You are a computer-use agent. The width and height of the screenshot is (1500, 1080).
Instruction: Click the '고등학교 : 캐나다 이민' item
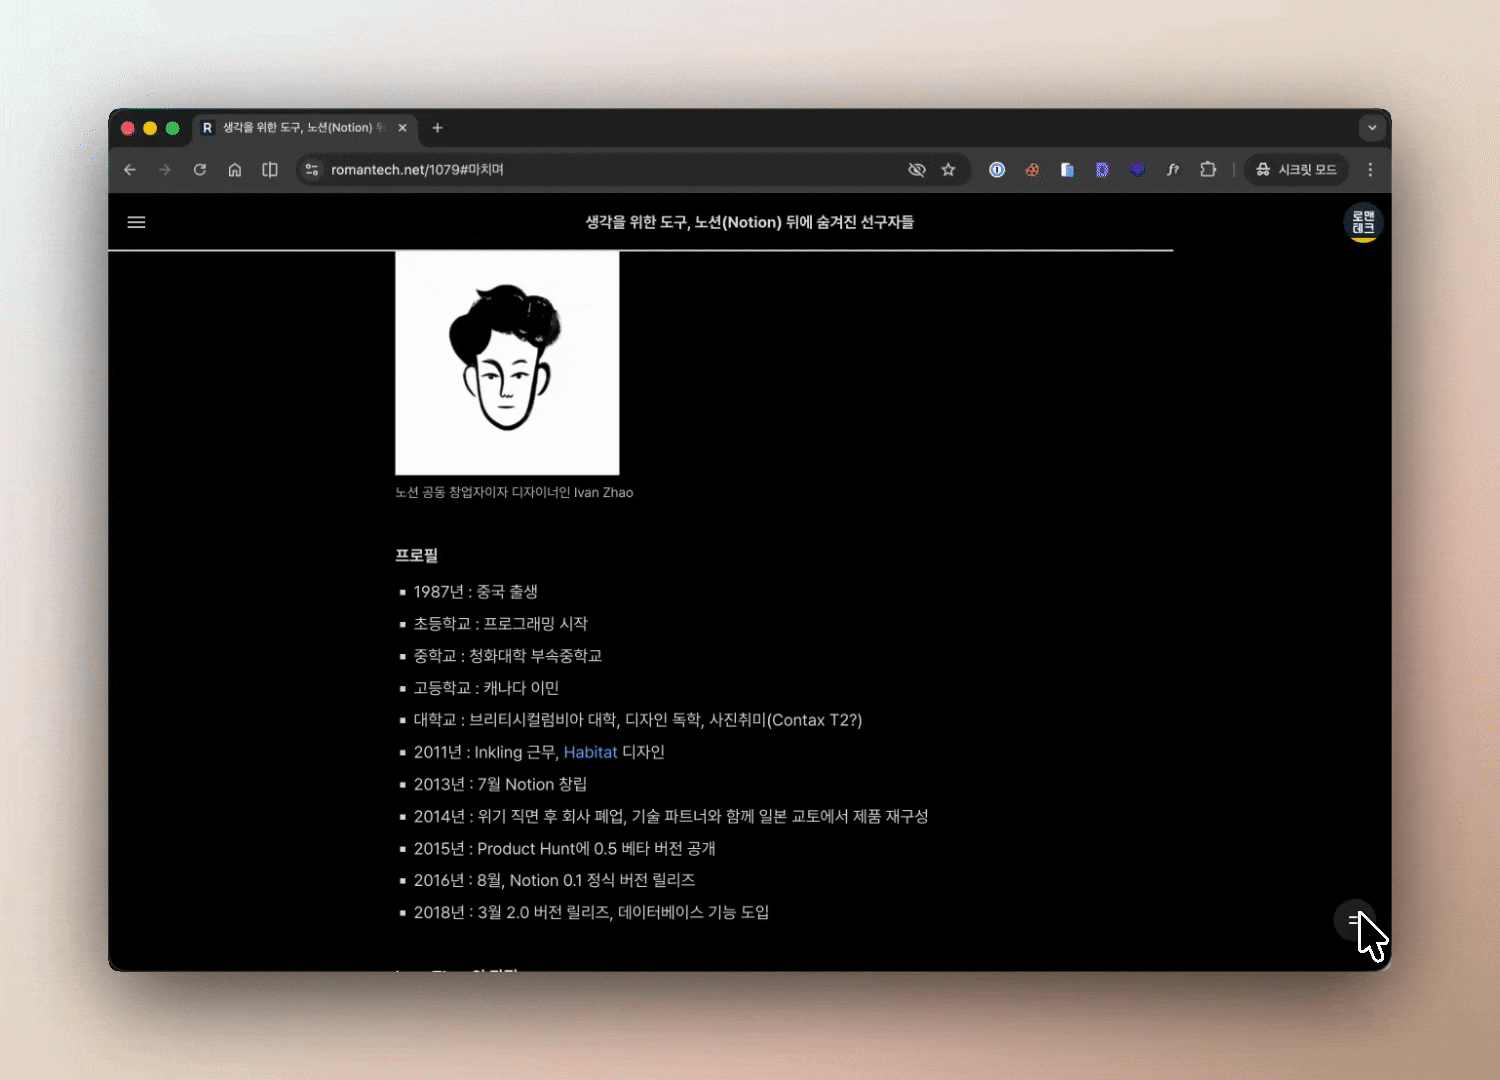point(486,688)
